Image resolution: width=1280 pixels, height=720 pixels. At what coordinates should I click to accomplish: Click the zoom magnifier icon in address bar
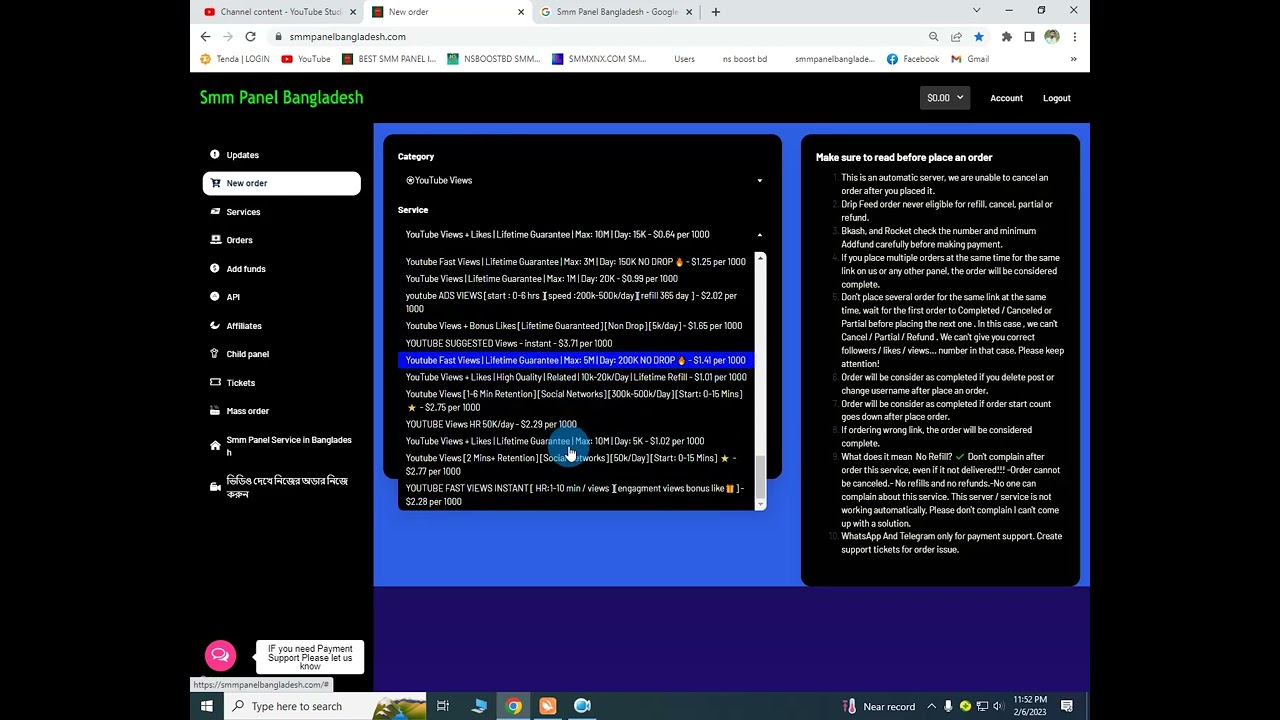click(934, 37)
